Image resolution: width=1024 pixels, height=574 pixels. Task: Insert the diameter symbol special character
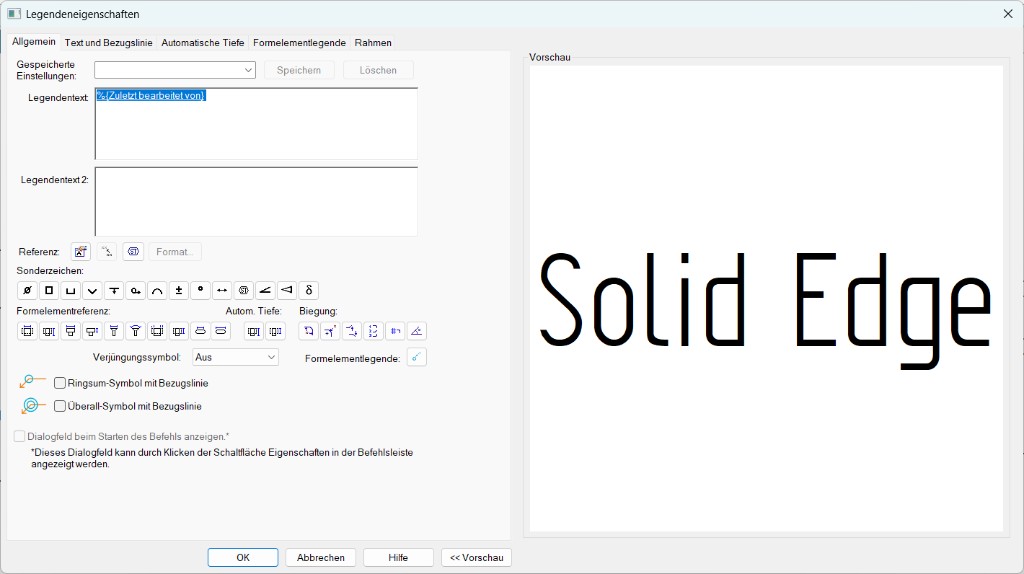[27, 290]
